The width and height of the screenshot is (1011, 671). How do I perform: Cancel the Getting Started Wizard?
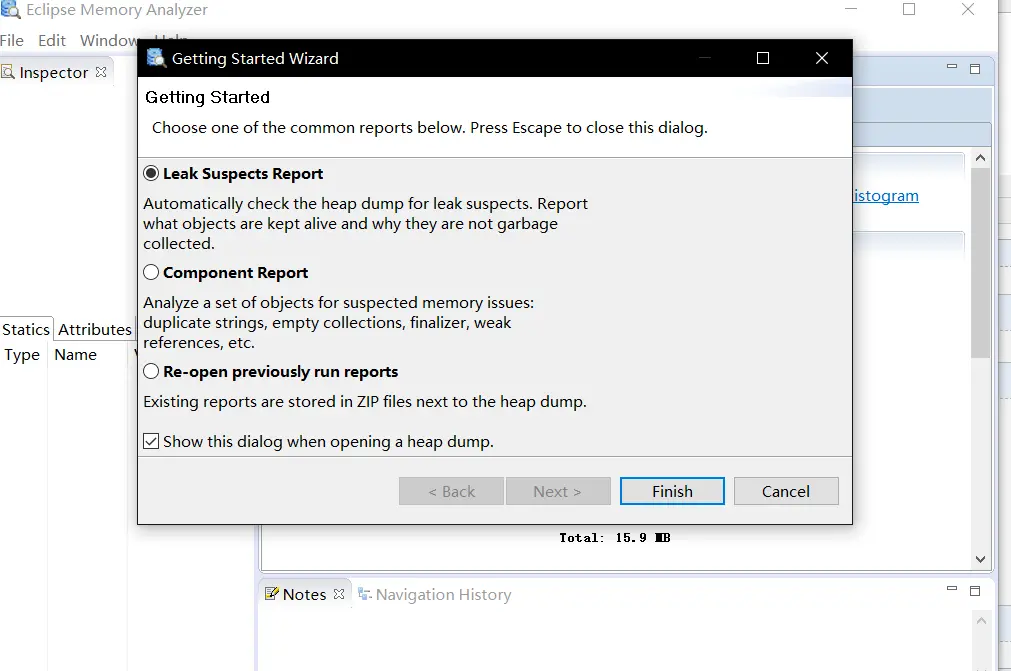(786, 491)
